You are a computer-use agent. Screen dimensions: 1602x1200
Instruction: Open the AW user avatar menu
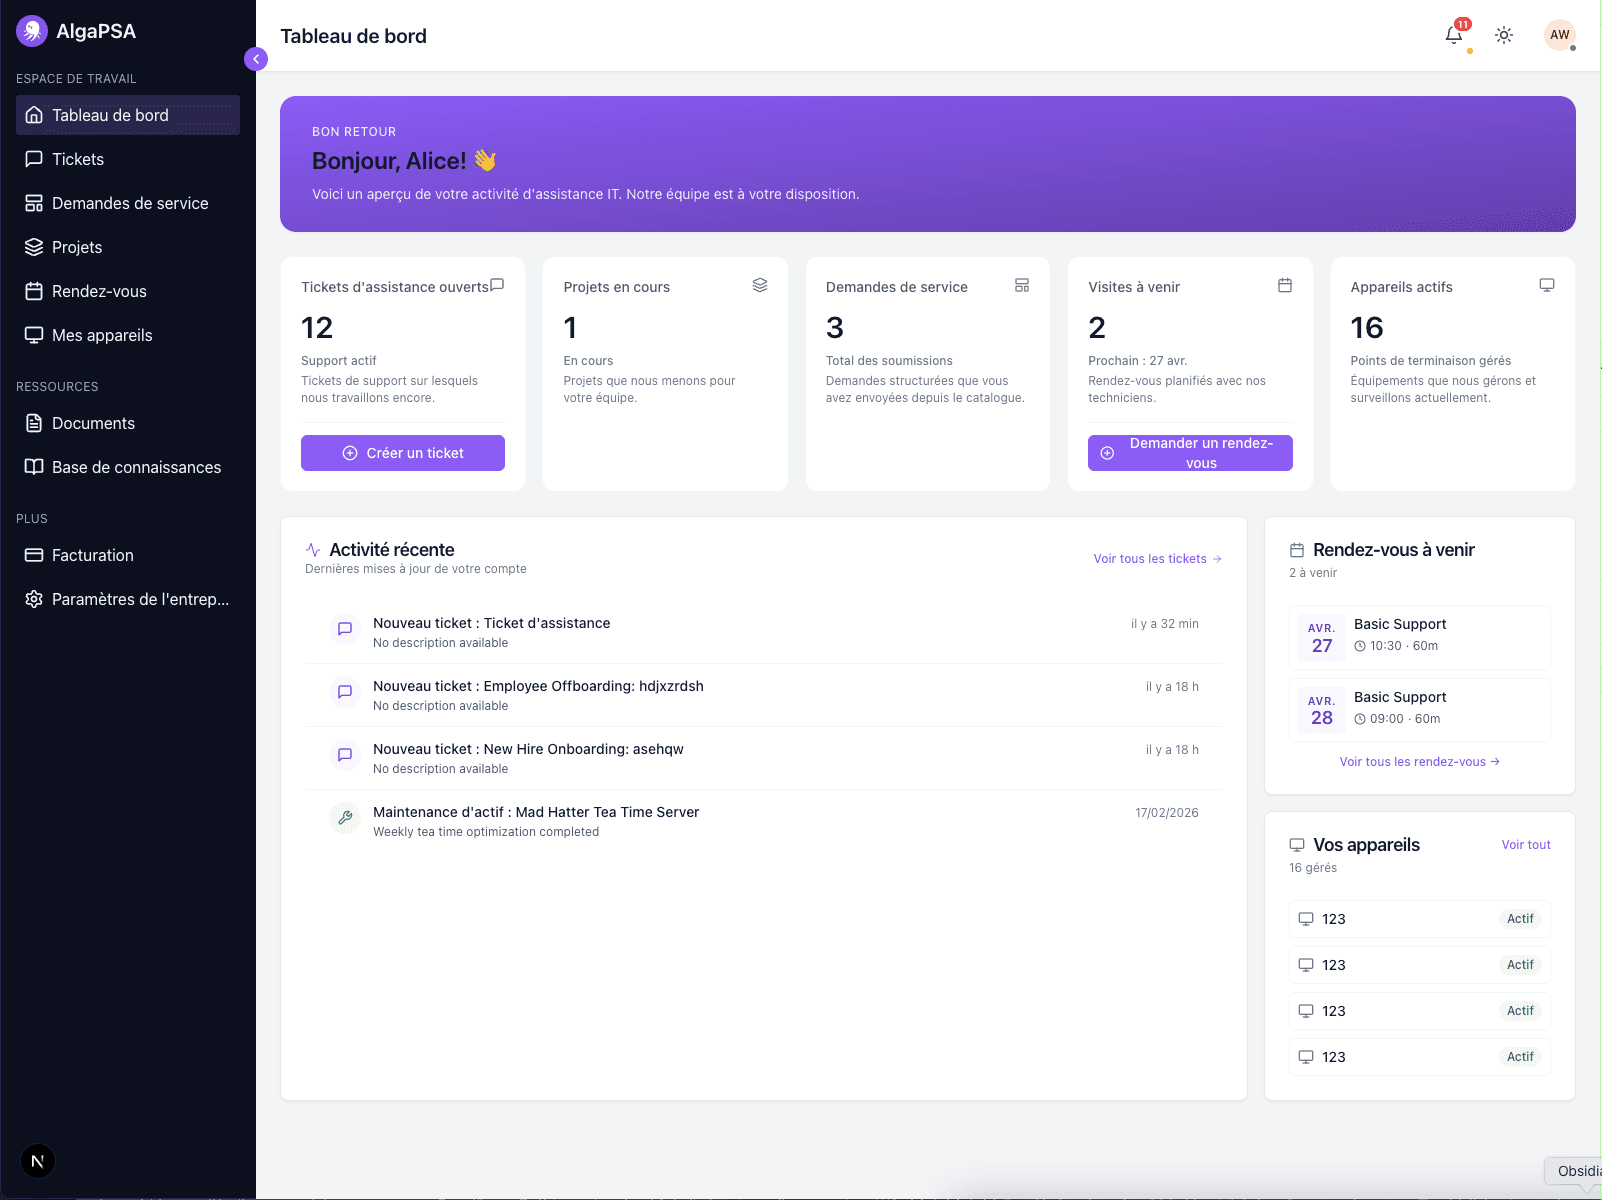tap(1560, 35)
